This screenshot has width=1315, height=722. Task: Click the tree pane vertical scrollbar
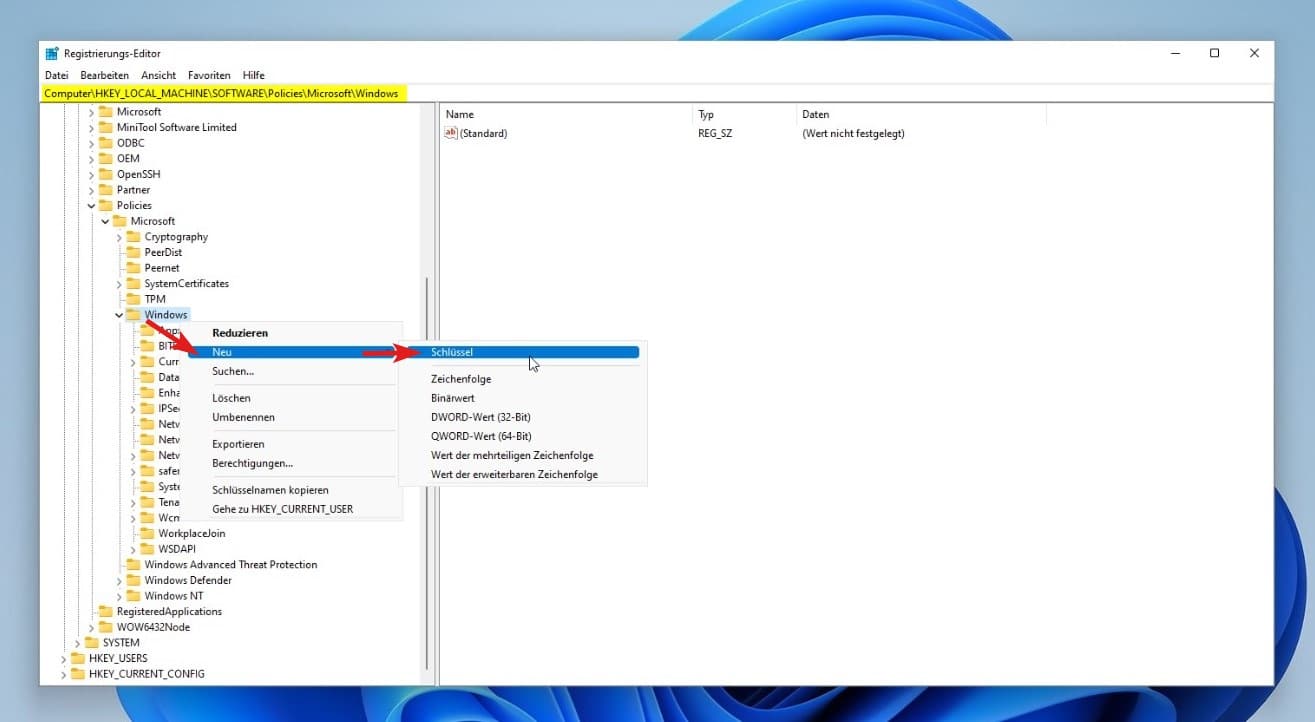[x=427, y=470]
